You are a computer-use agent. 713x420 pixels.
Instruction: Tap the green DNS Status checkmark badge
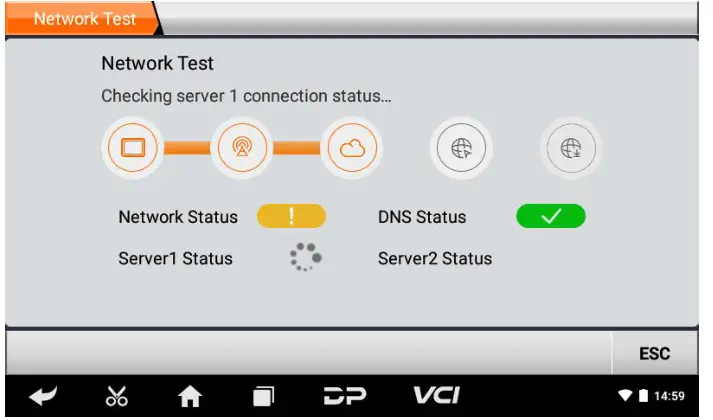[551, 216]
